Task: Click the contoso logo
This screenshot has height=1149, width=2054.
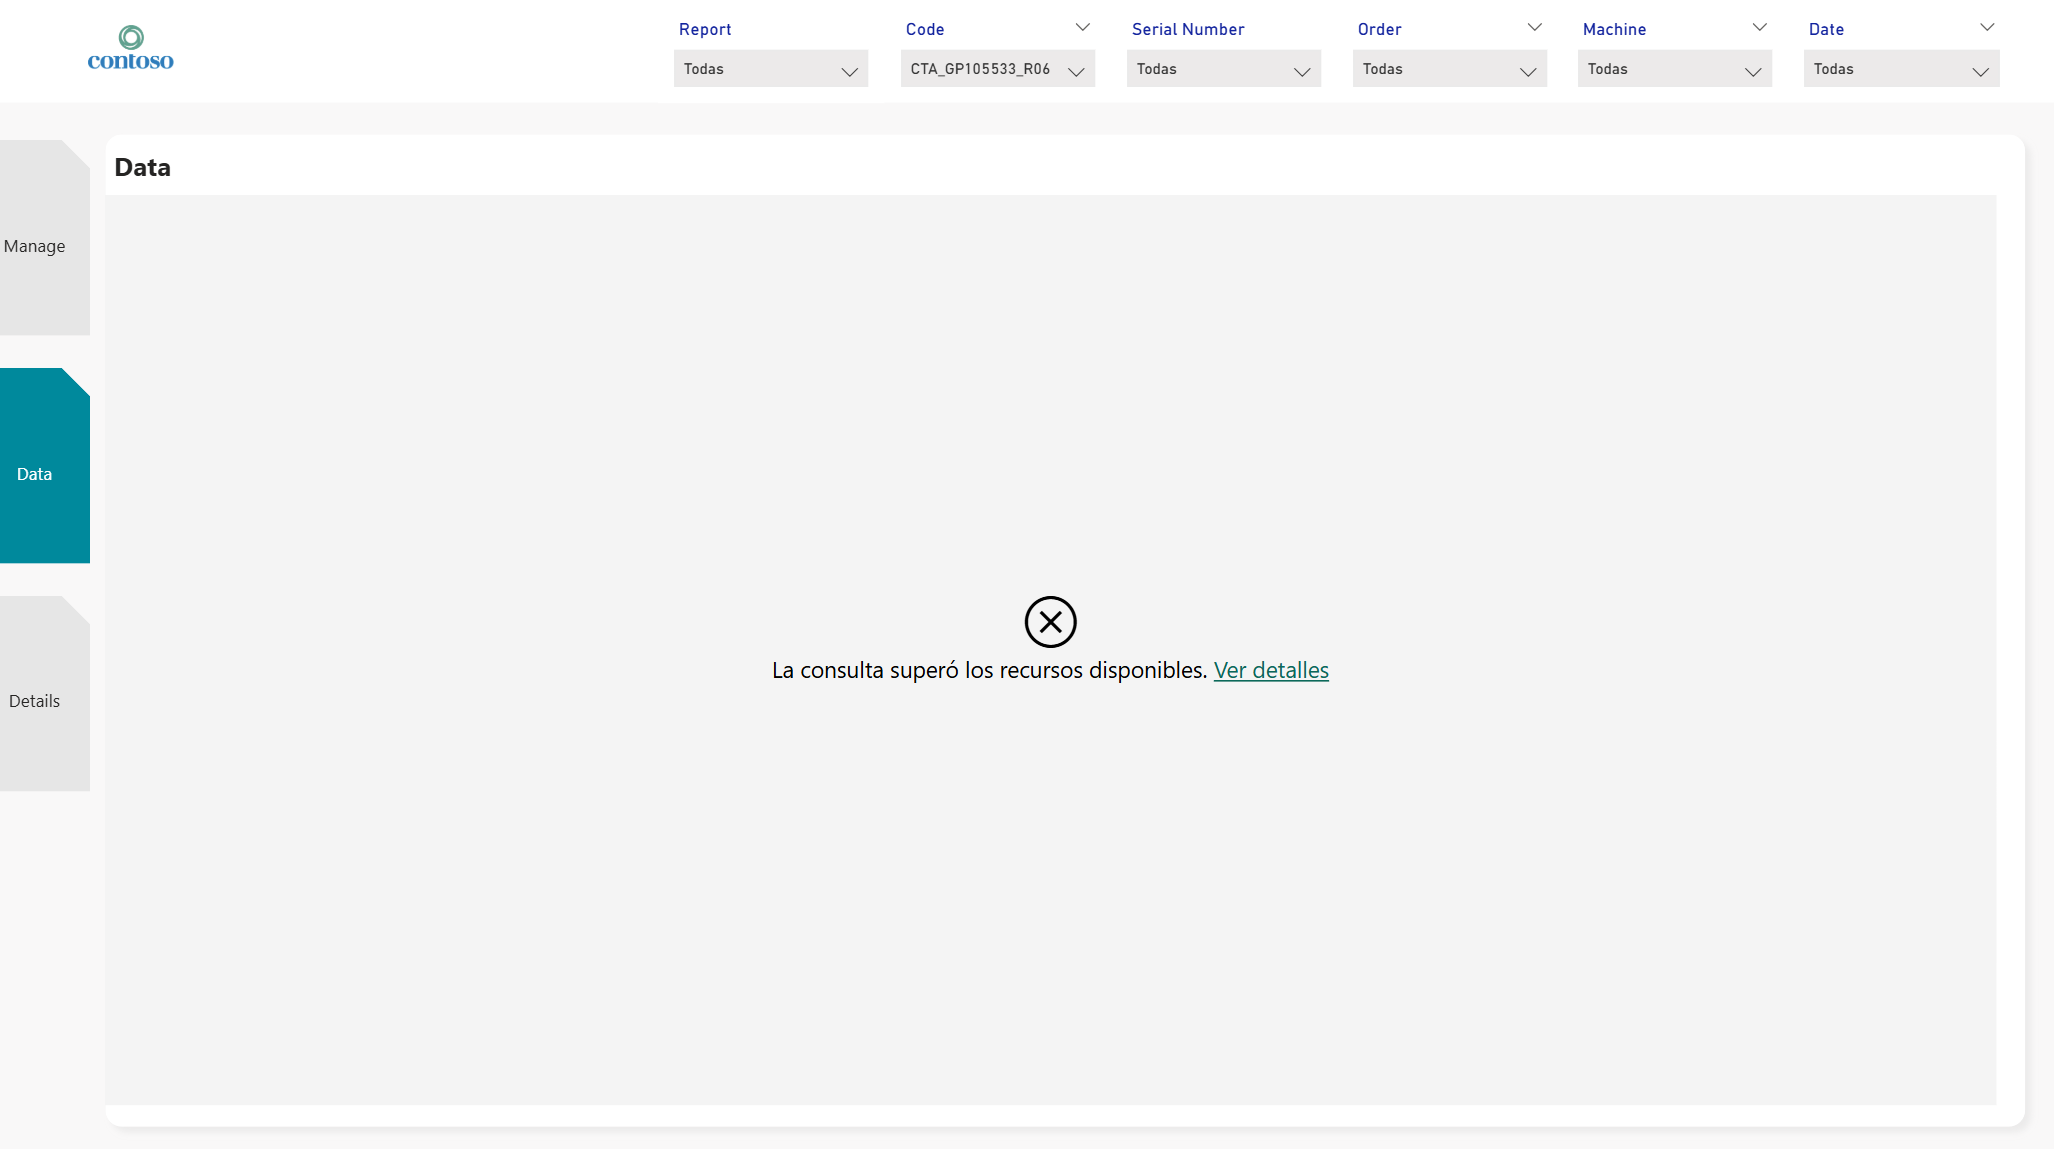Action: pyautogui.click(x=129, y=47)
